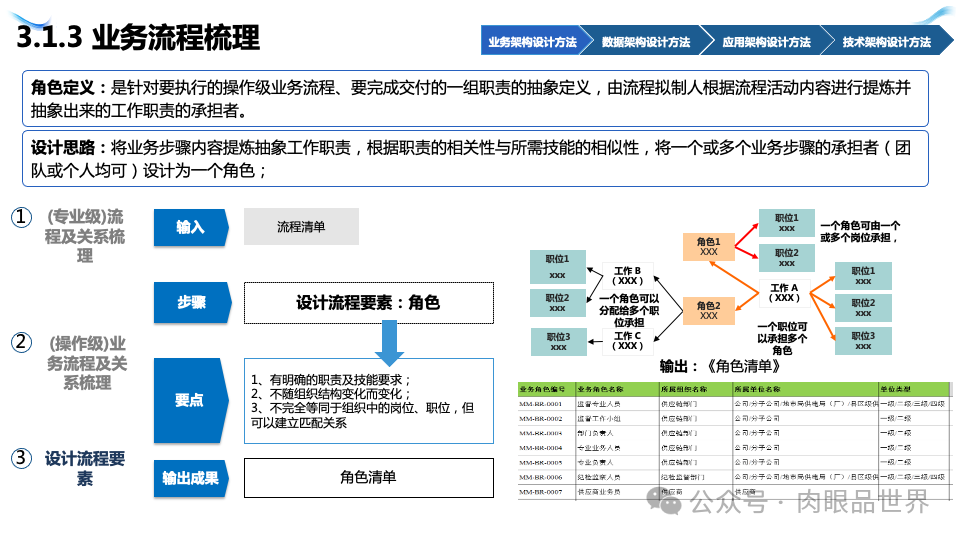Screen dimensions: 960x540
Task: Click the 职位2 box linked by red arrow to 角色1
Action: click(x=787, y=258)
